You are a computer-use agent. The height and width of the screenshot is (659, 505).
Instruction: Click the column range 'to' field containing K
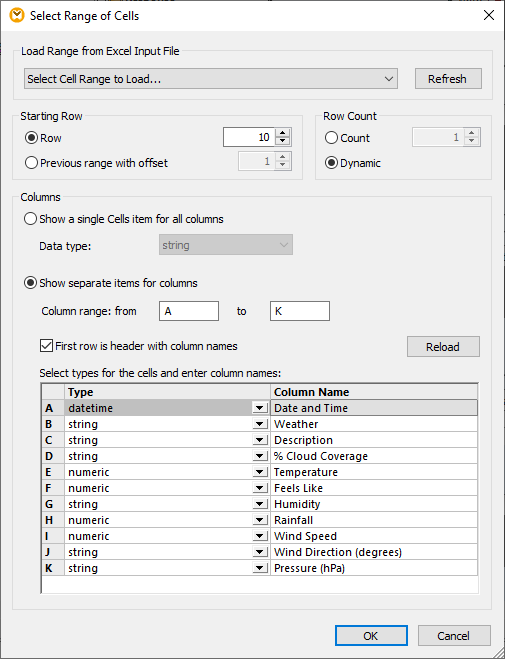300,311
